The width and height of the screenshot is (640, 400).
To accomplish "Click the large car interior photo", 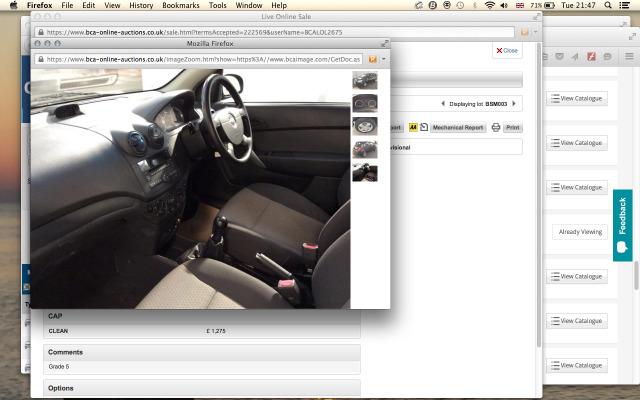I will (x=190, y=189).
